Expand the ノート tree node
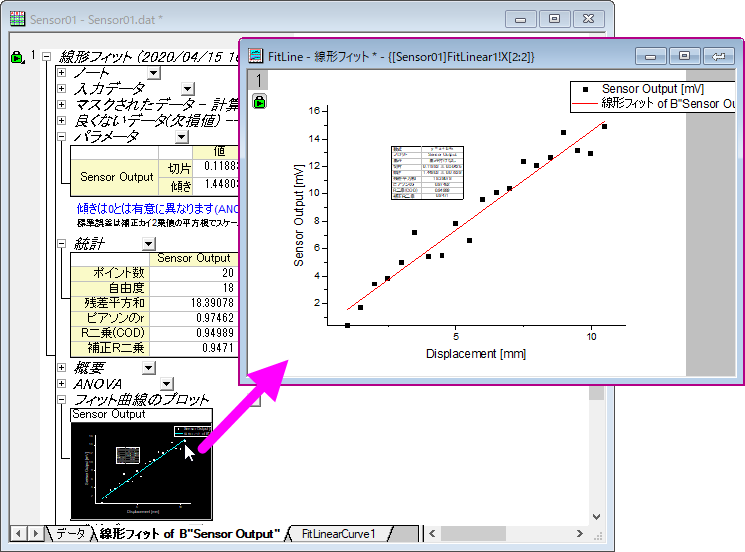The height and width of the screenshot is (552, 745). pyautogui.click(x=61, y=73)
